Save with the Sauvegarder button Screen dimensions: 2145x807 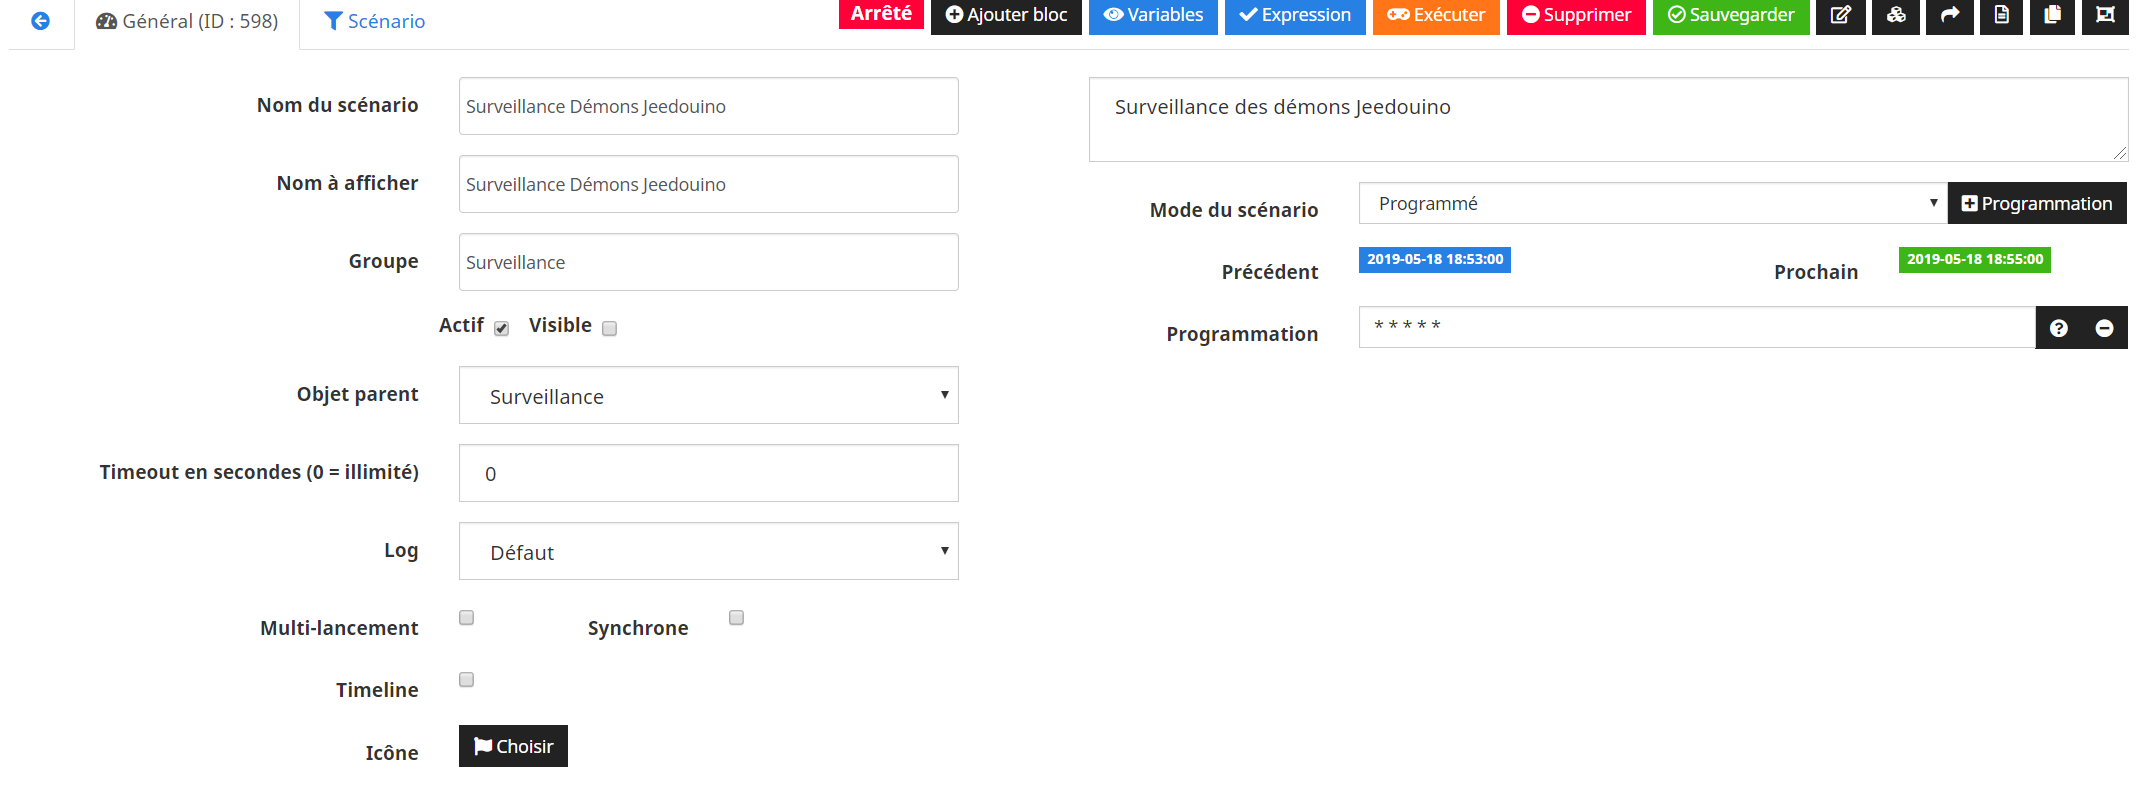pos(1731,15)
